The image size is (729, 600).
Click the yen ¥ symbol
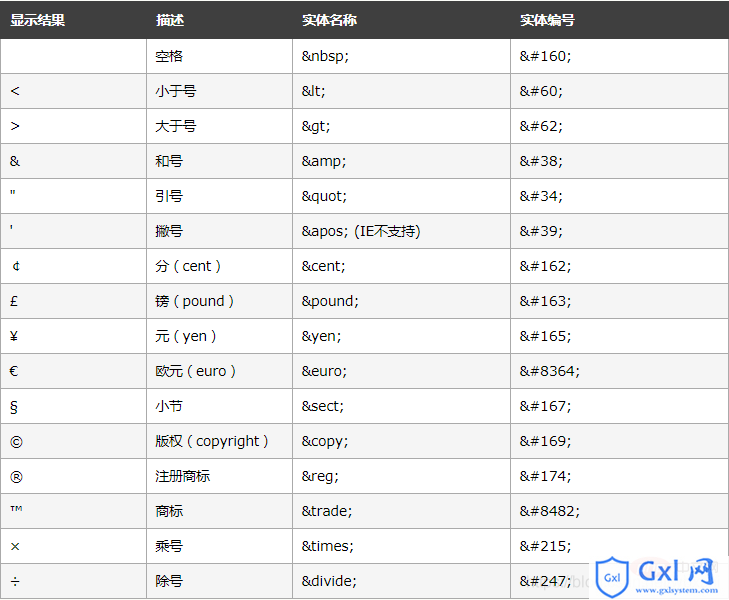[x=14, y=336]
